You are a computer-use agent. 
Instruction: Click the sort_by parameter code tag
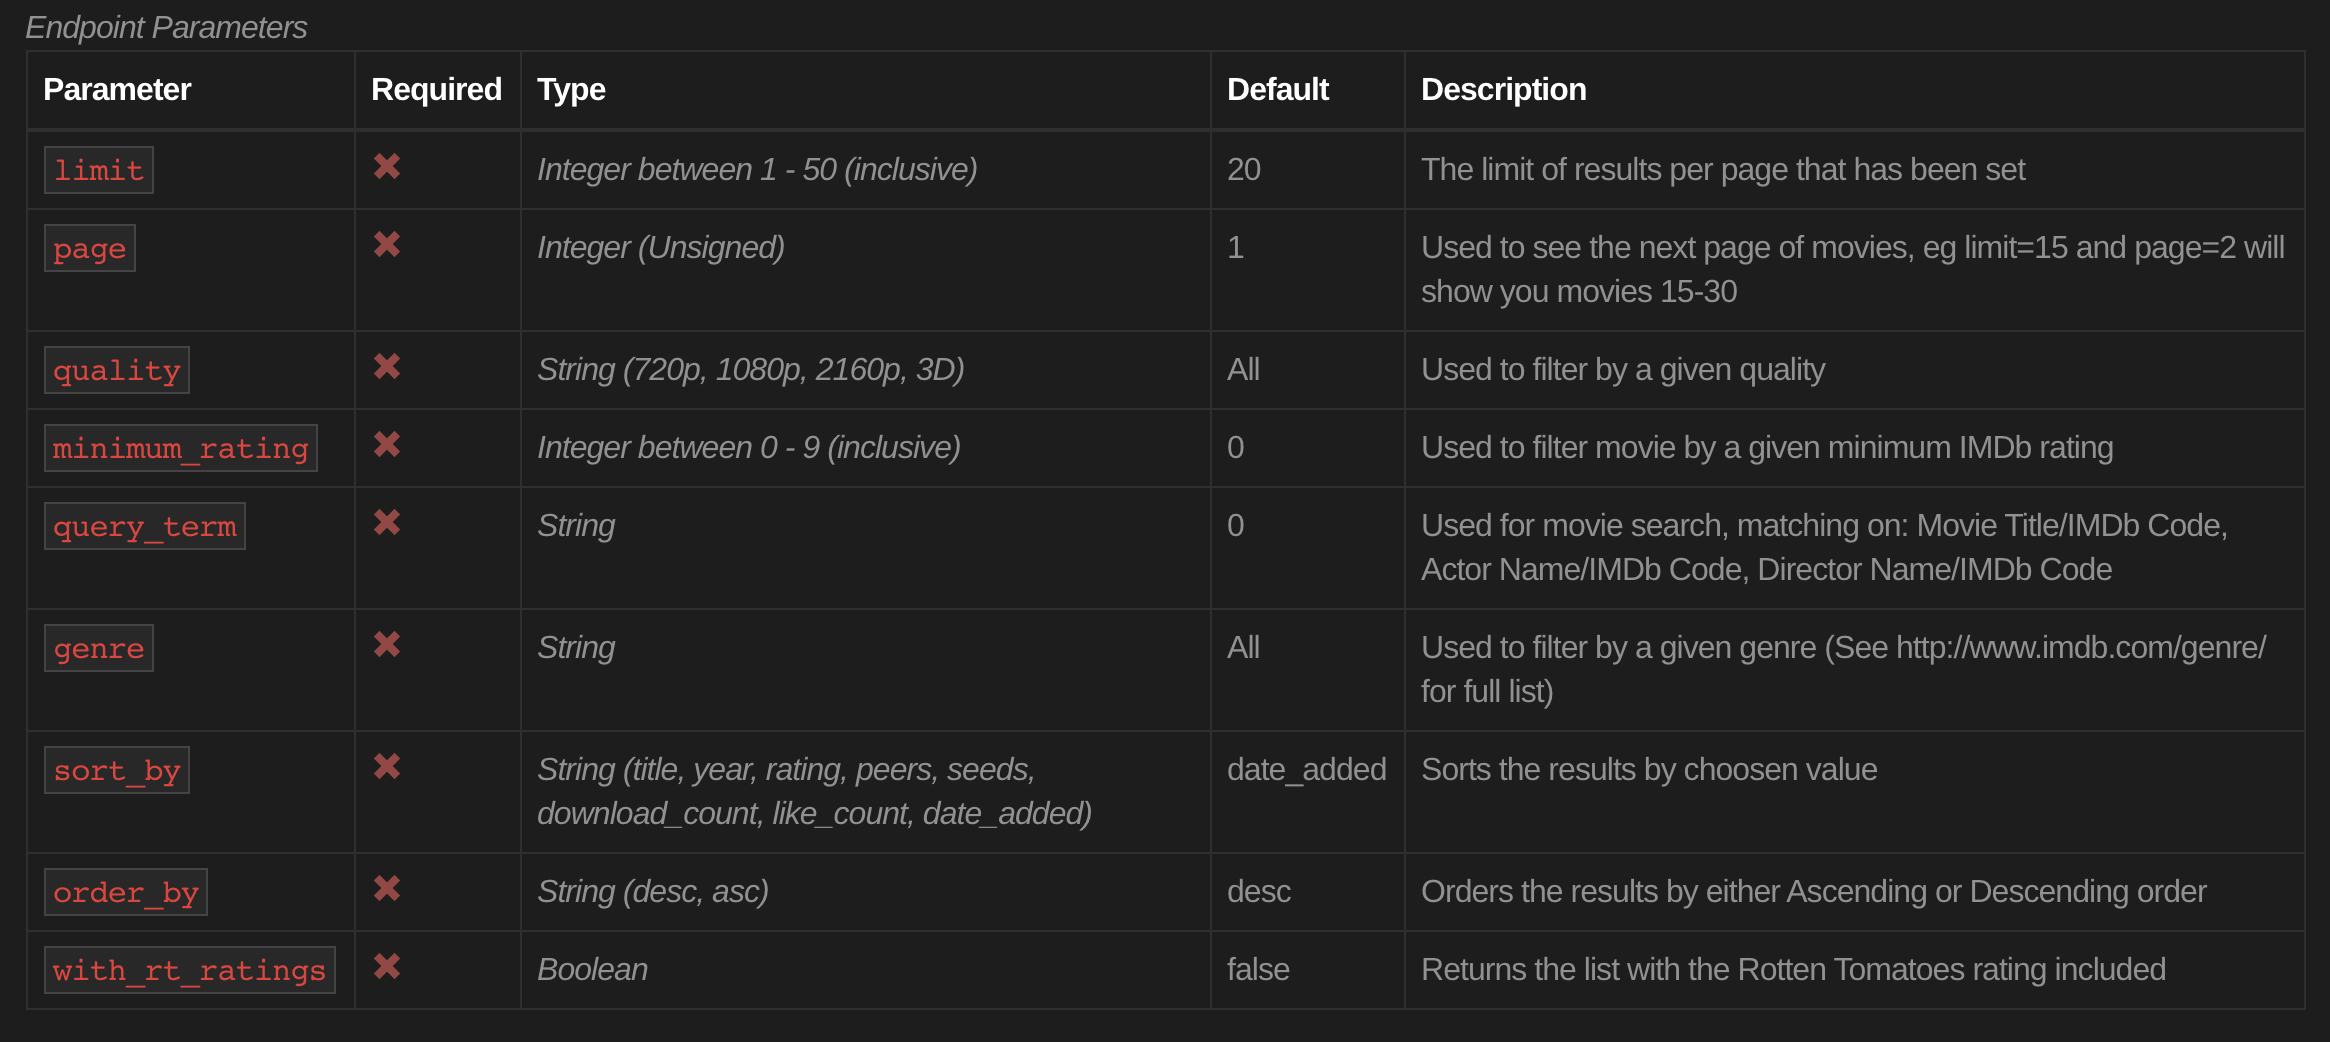pos(116,770)
